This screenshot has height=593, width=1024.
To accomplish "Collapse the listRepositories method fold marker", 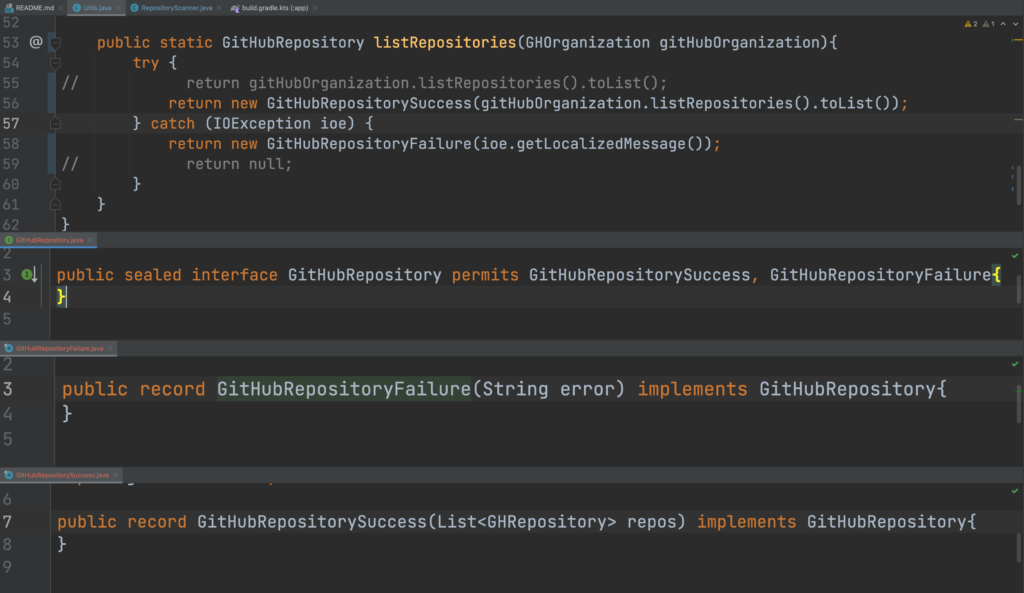I will click(x=56, y=43).
